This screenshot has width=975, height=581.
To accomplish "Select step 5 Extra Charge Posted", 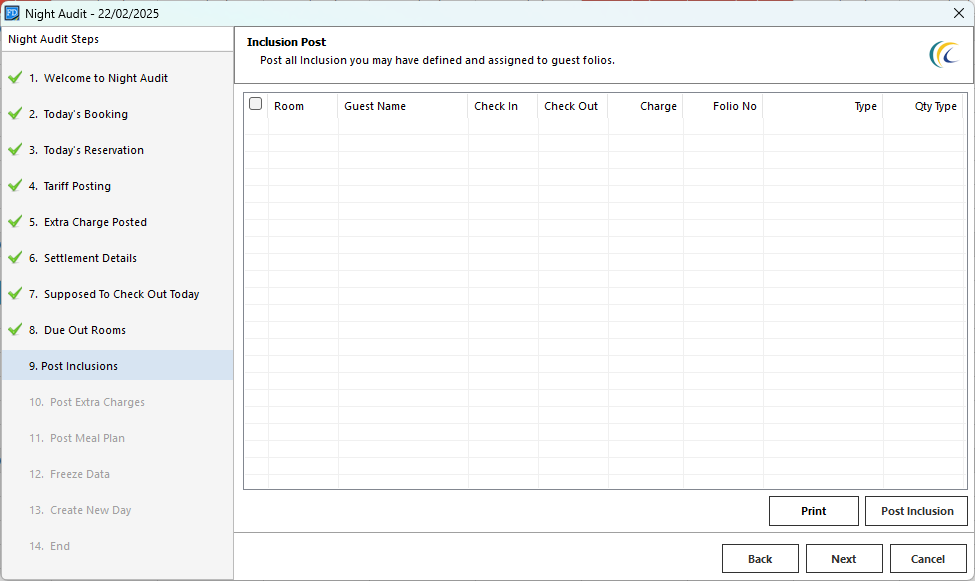I will coord(95,222).
